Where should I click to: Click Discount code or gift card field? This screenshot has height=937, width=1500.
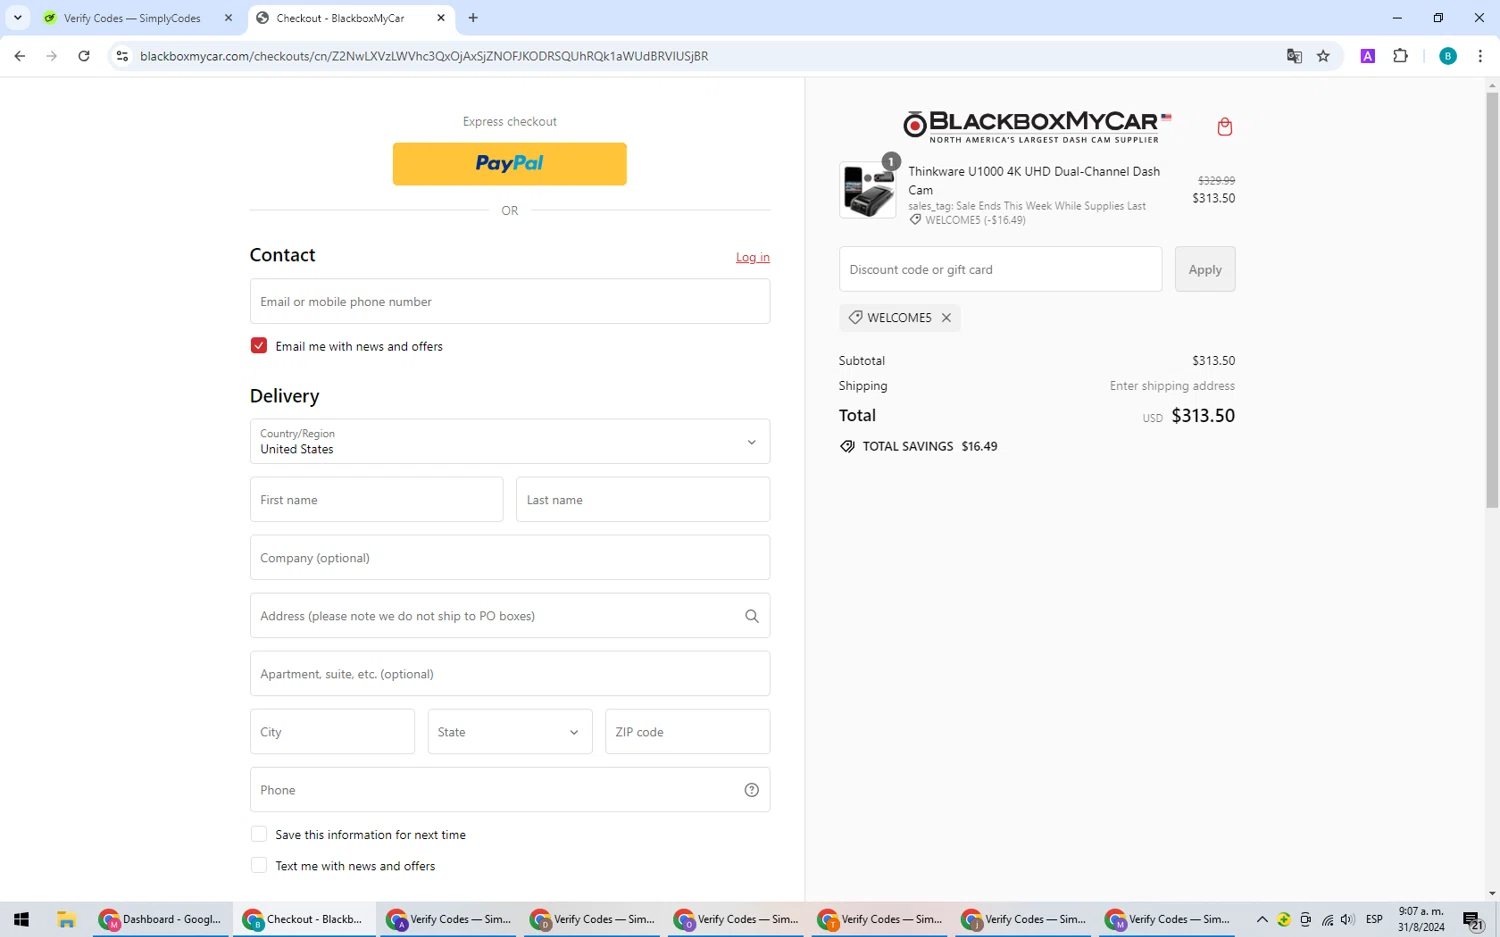[1000, 269]
